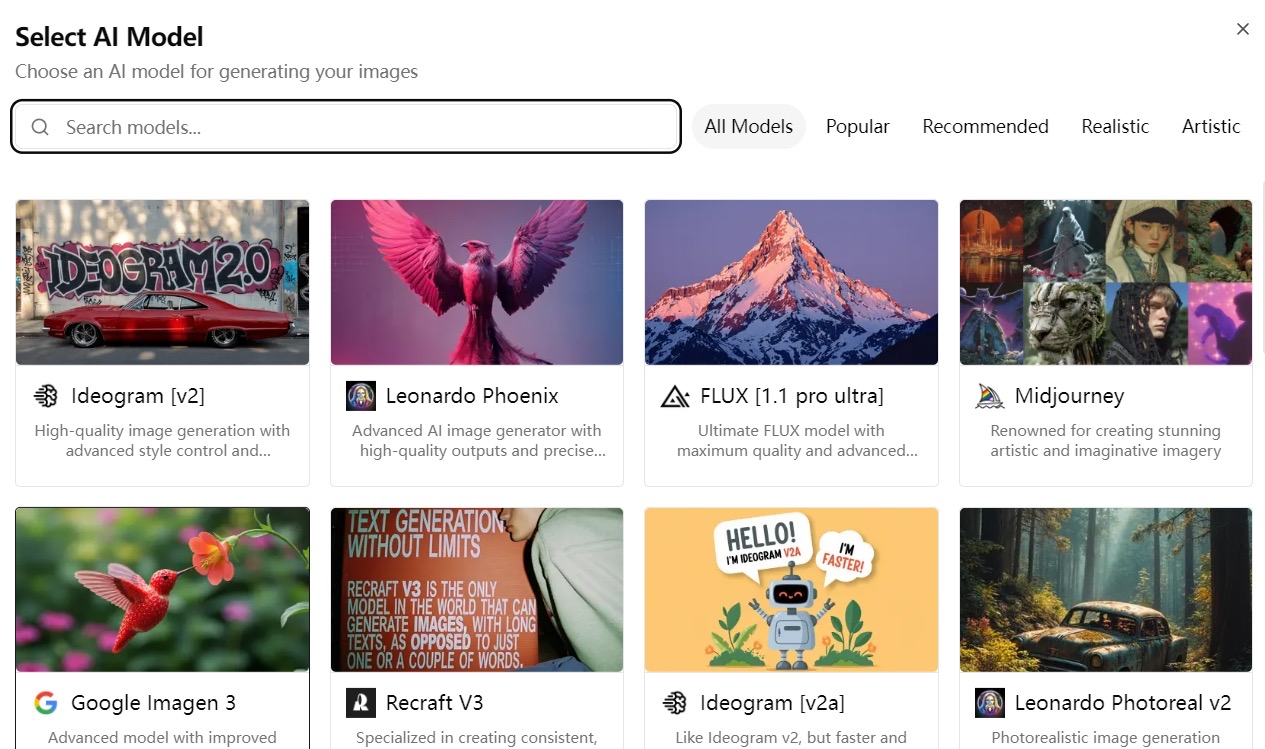Select the Ideogram 2.0 graffiti car thumbnail
The width and height of the screenshot is (1265, 749).
[x=163, y=282]
